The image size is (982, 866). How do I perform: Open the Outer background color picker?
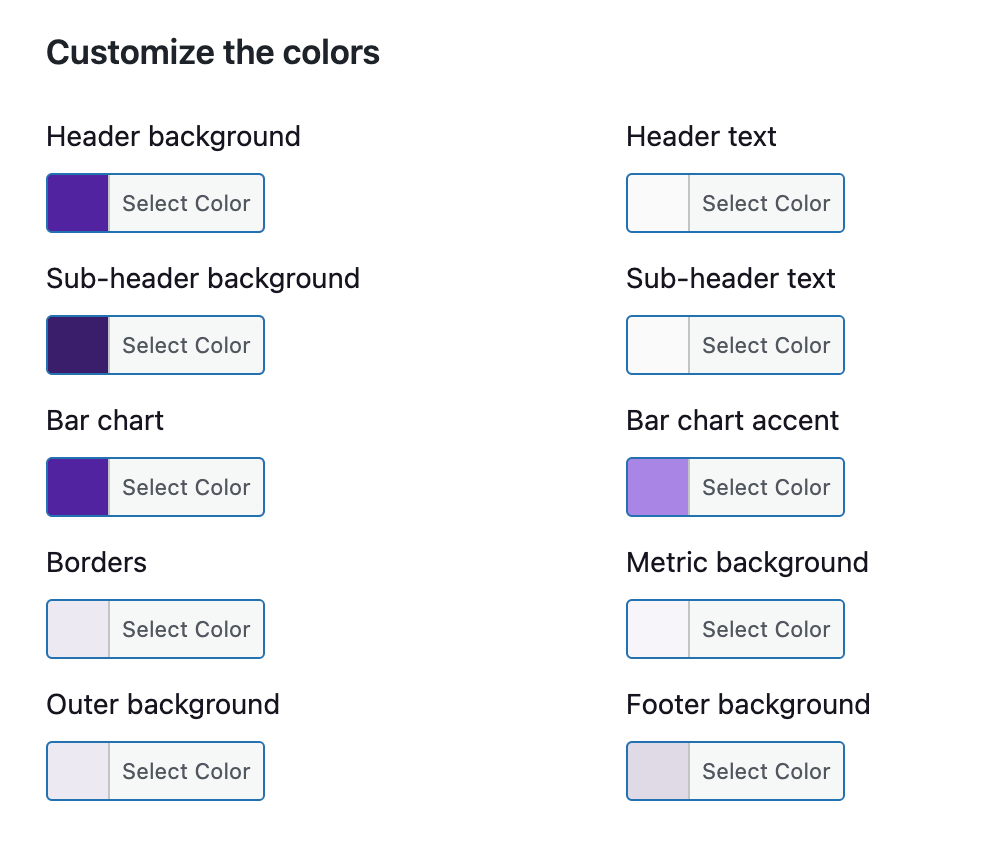(186, 771)
